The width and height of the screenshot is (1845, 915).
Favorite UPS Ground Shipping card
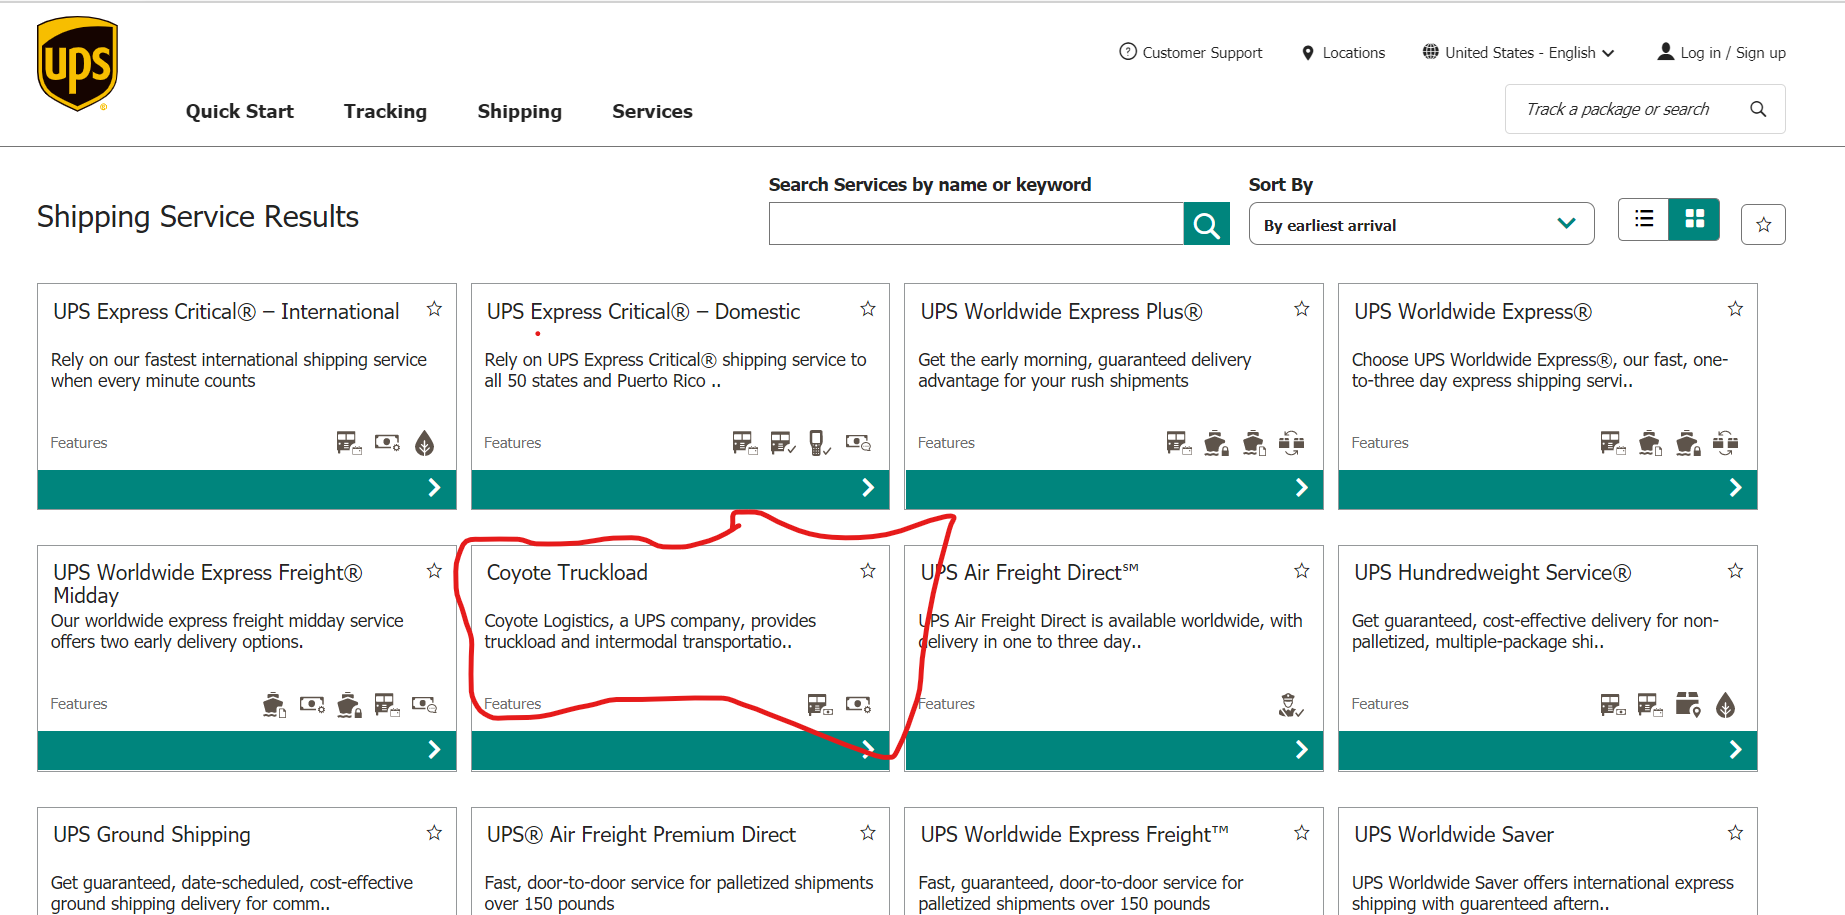click(434, 833)
